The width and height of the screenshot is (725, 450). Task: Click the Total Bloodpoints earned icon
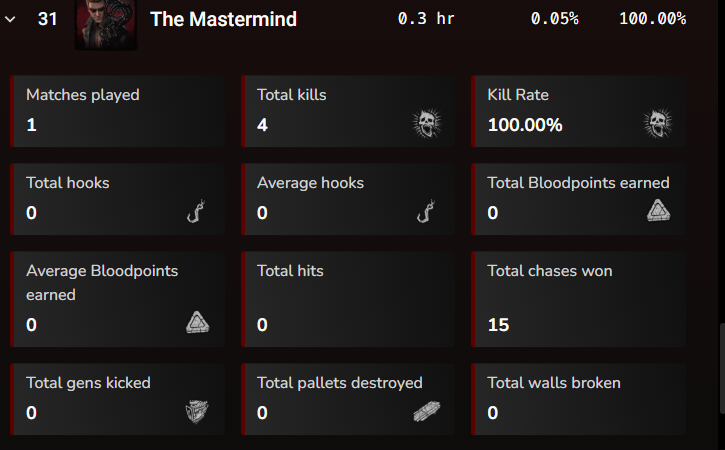657,210
